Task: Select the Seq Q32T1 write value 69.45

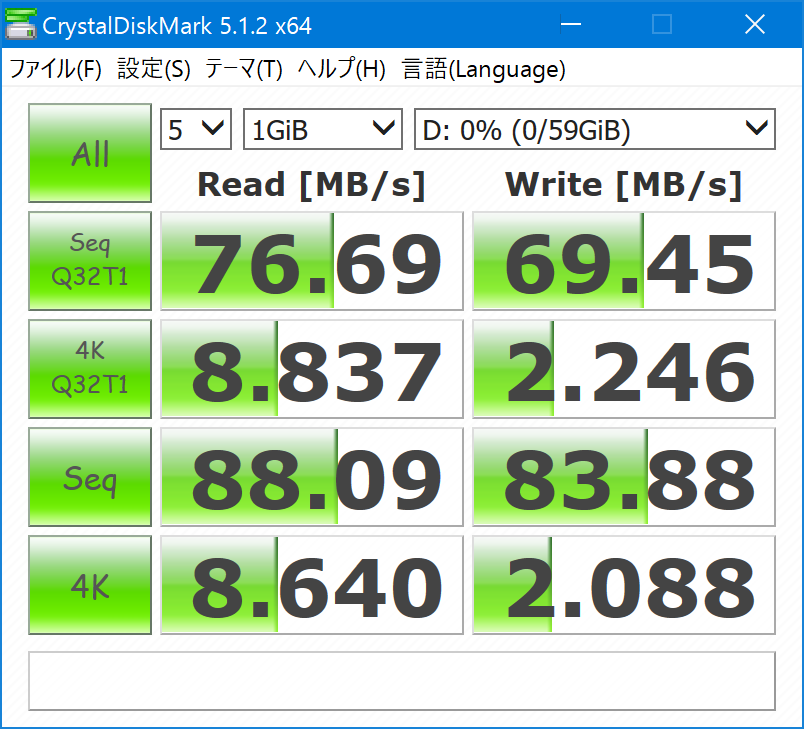Action: pos(624,261)
